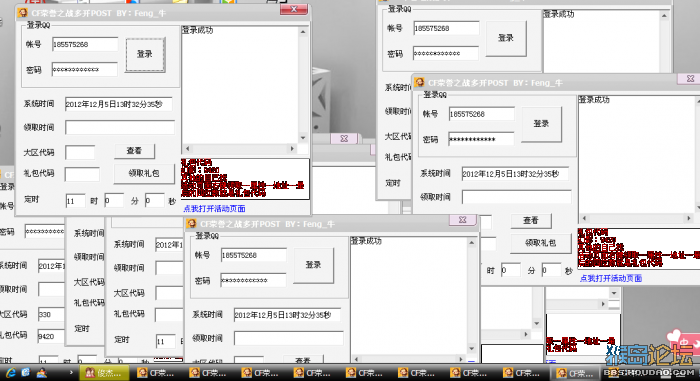
Task: Focus the 礼包代码 field containing 9420
Action: [x=51, y=336]
